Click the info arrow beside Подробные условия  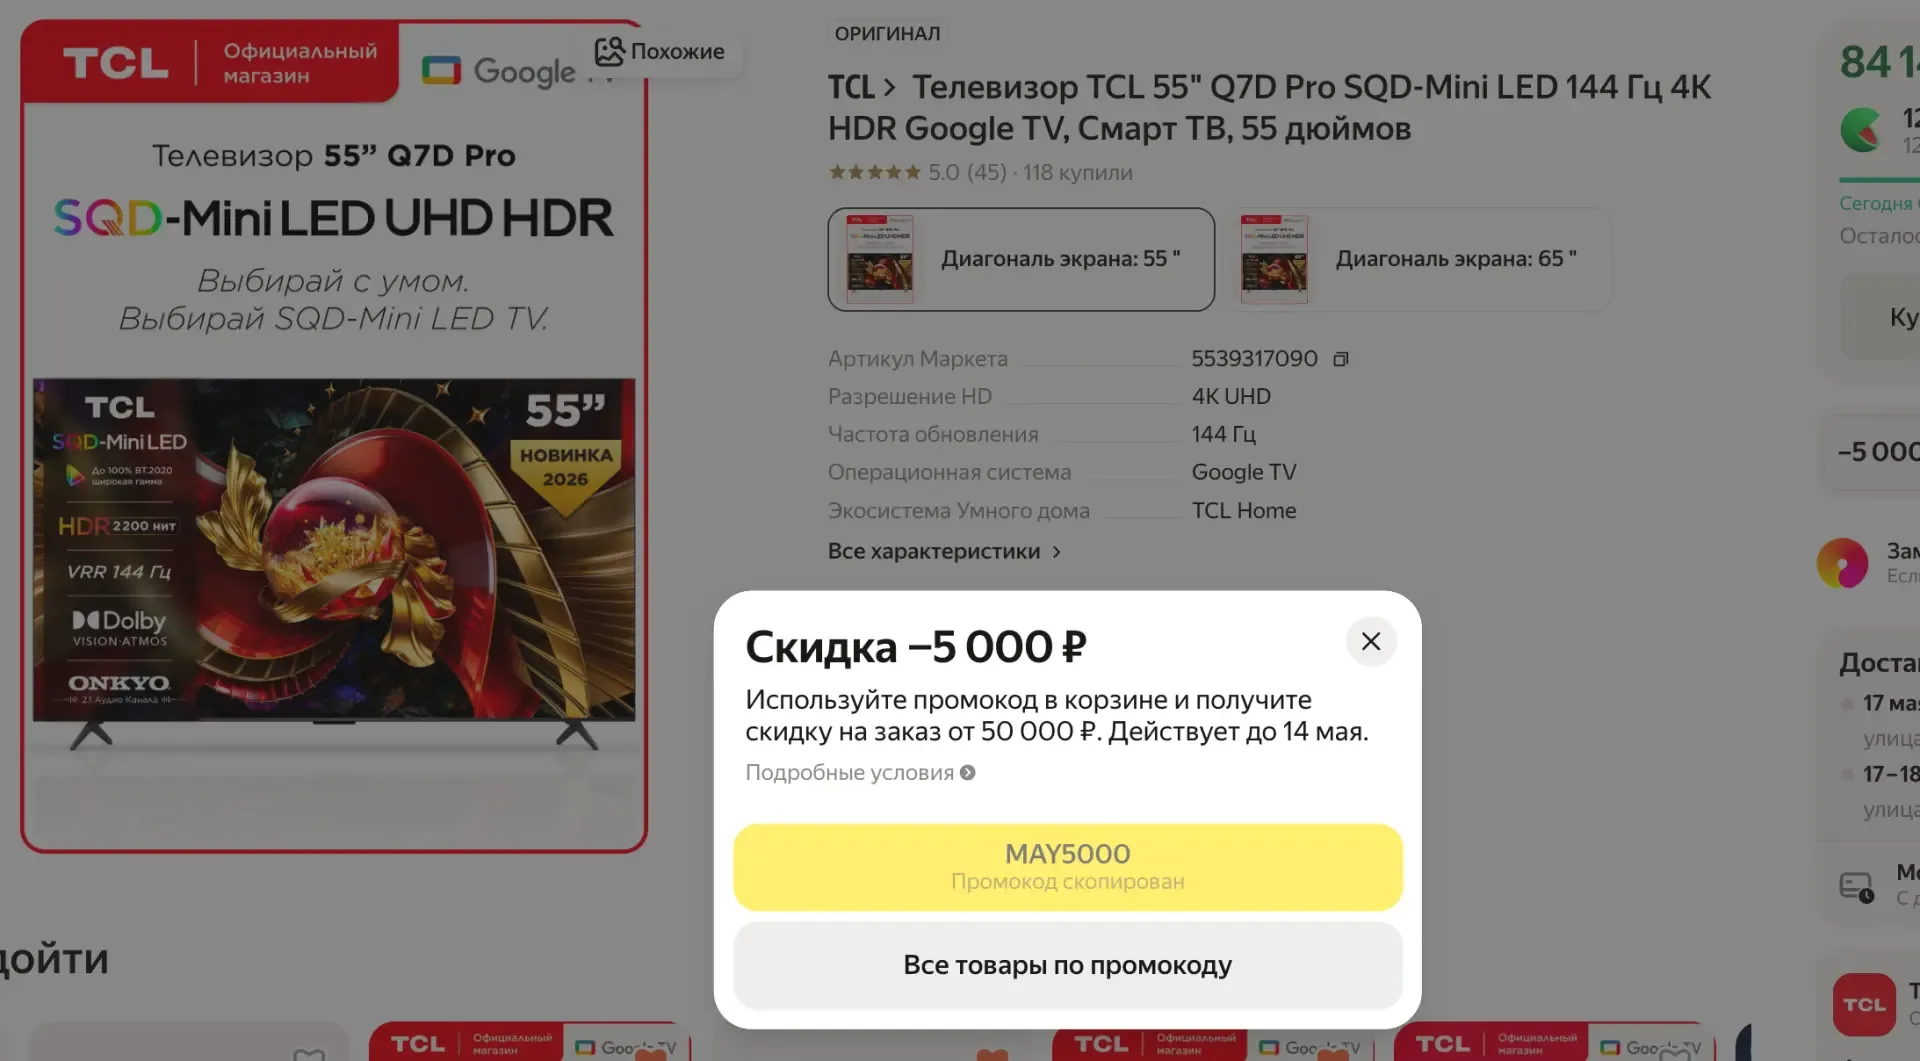click(968, 772)
